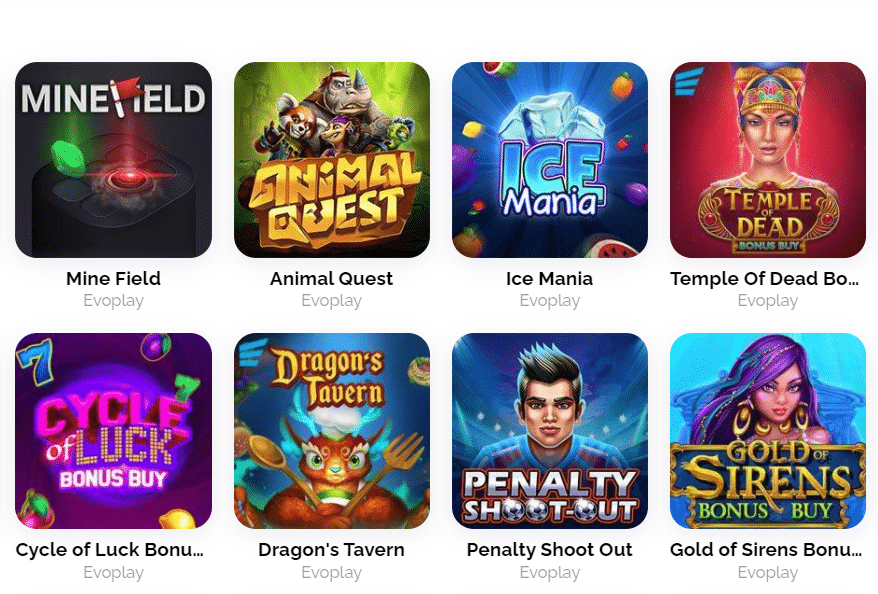Click Evoplay provider under Mine Field
Screen dimensions: 878x594
tap(114, 301)
